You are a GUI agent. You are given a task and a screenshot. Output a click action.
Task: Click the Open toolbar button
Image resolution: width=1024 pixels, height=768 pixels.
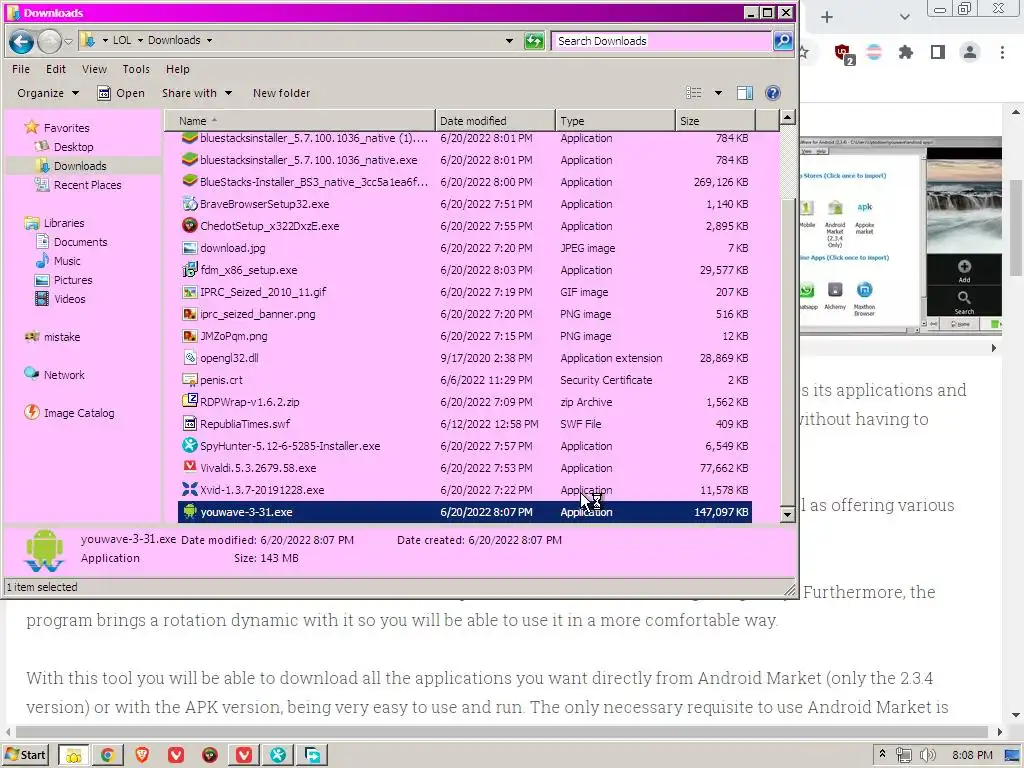coord(121,93)
